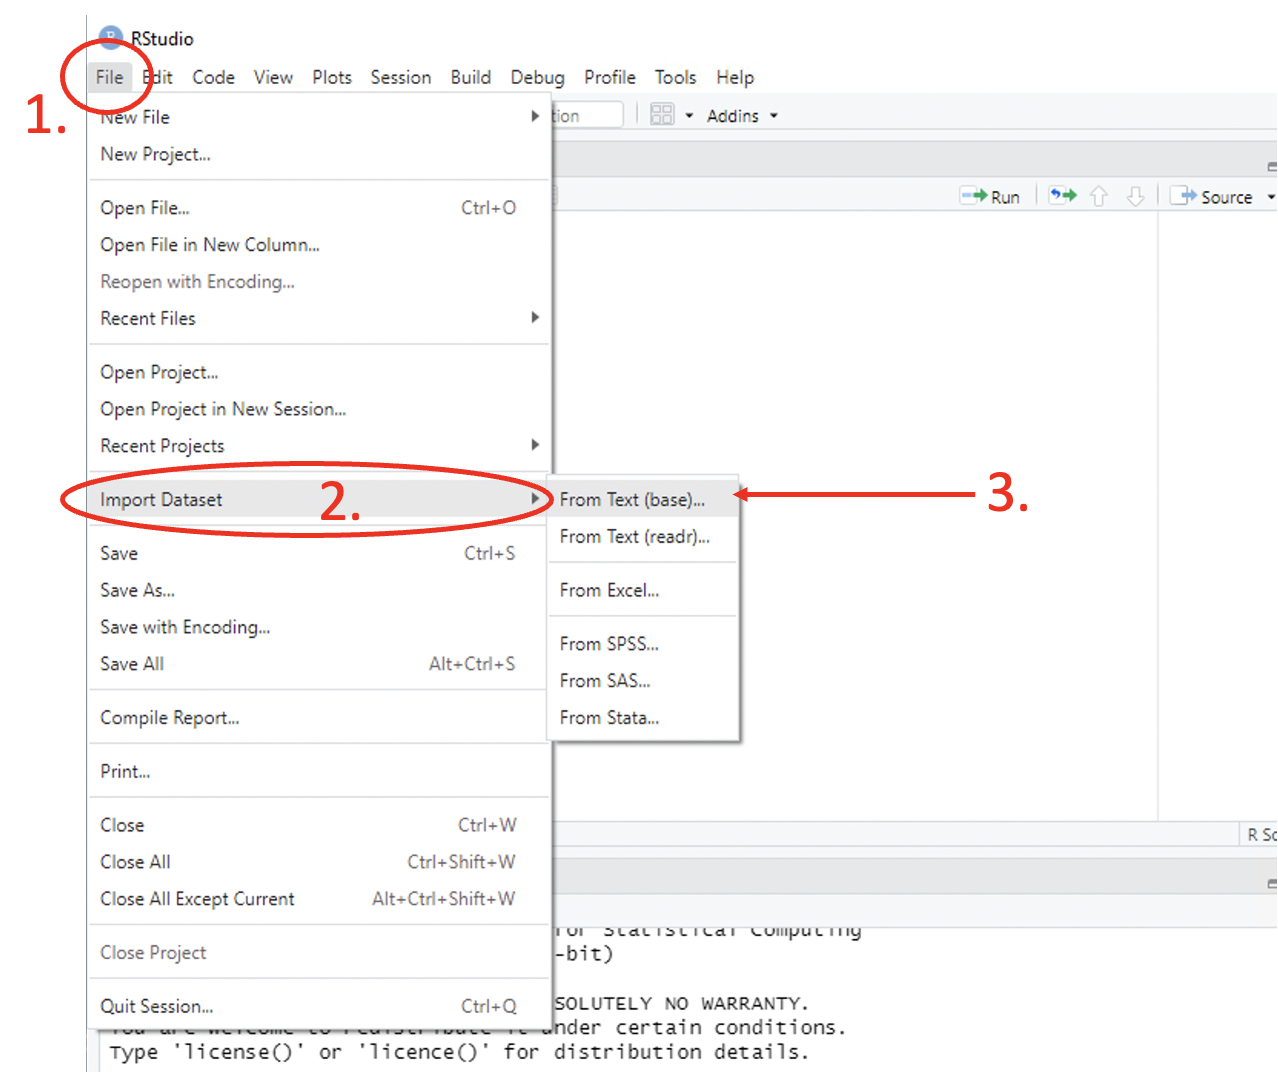Click the RStudio title bar logo
Viewport: 1278px width, 1080px height.
(x=111, y=38)
